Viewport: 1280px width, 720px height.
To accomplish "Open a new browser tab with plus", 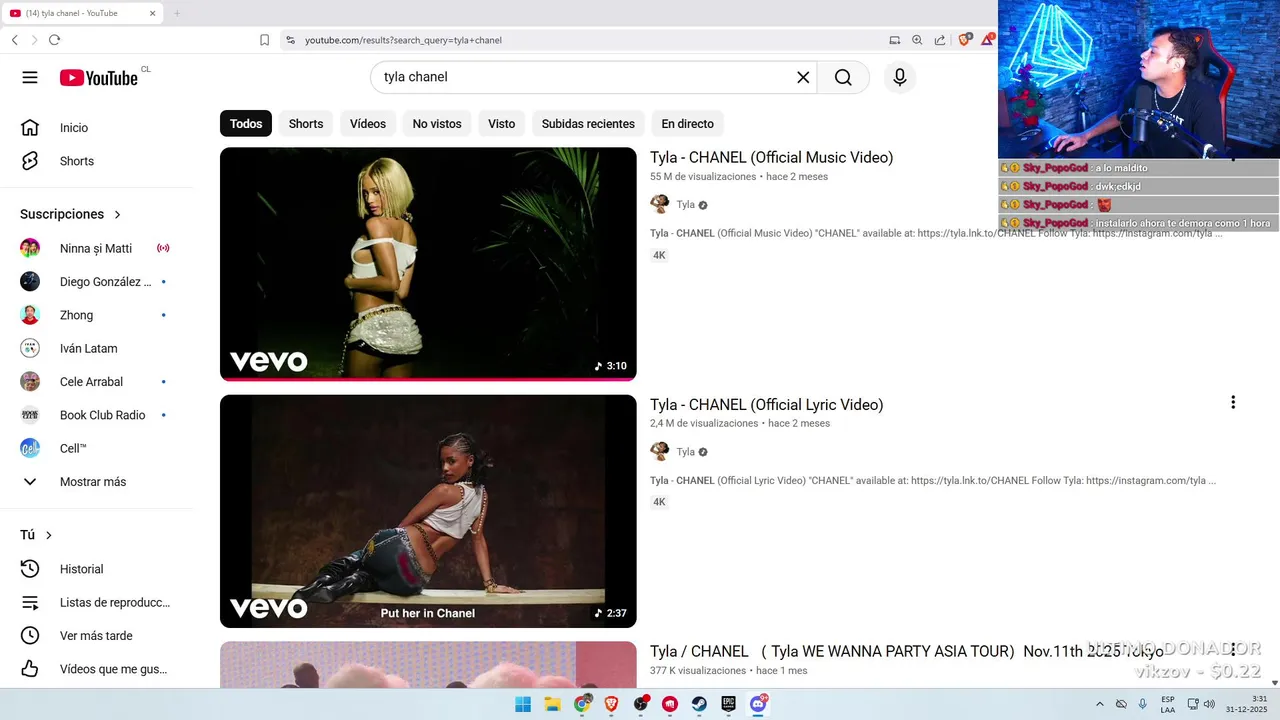I will pyautogui.click(x=177, y=13).
